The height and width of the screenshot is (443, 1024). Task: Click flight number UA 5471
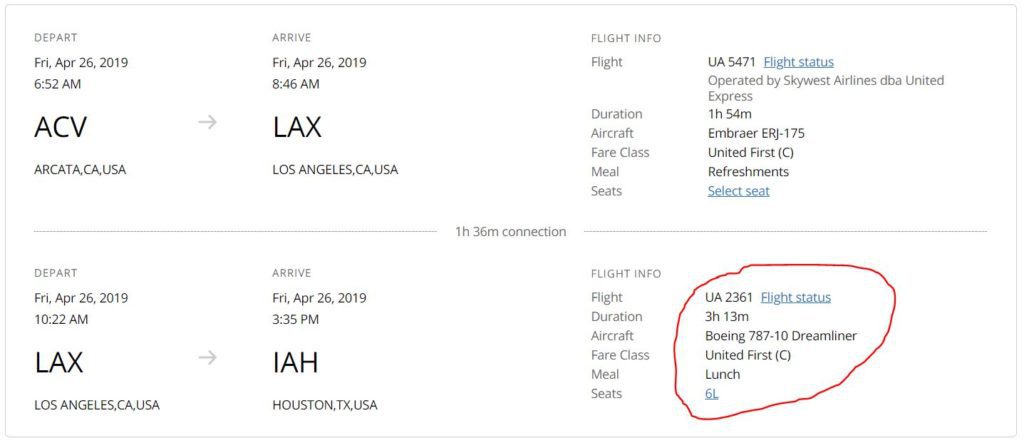click(x=731, y=62)
